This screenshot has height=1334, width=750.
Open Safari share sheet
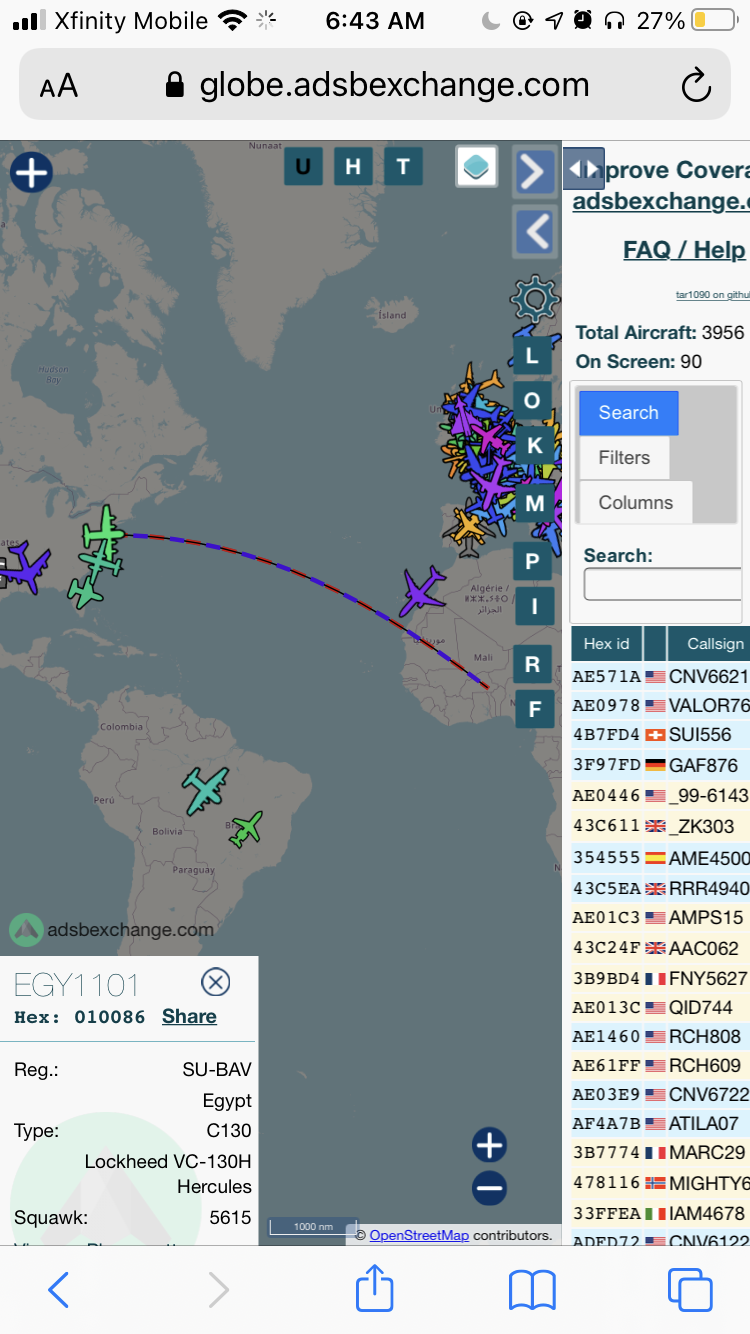pyautogui.click(x=375, y=1288)
